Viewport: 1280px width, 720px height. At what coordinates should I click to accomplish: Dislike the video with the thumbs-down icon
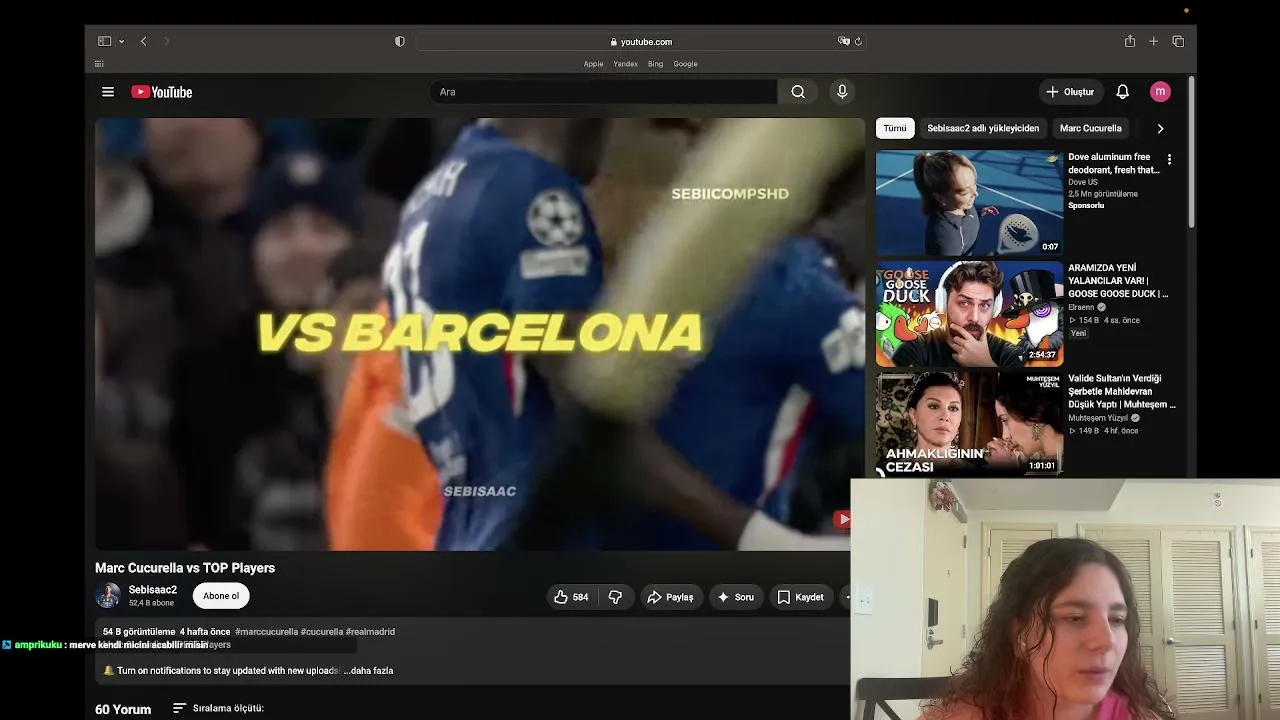tap(615, 597)
